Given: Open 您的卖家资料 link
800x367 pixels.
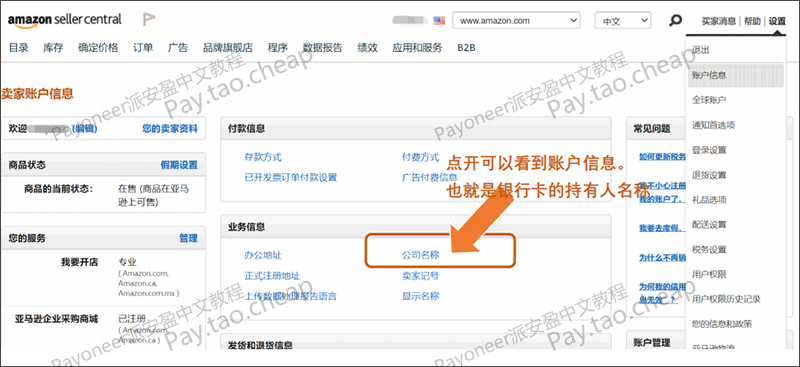Looking at the screenshot, I should tap(170, 129).
